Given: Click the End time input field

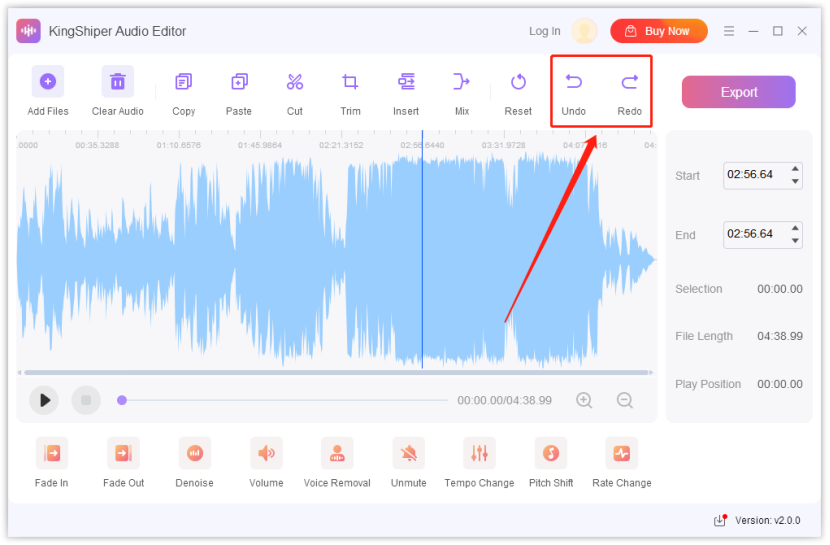Looking at the screenshot, I should tap(763, 234).
